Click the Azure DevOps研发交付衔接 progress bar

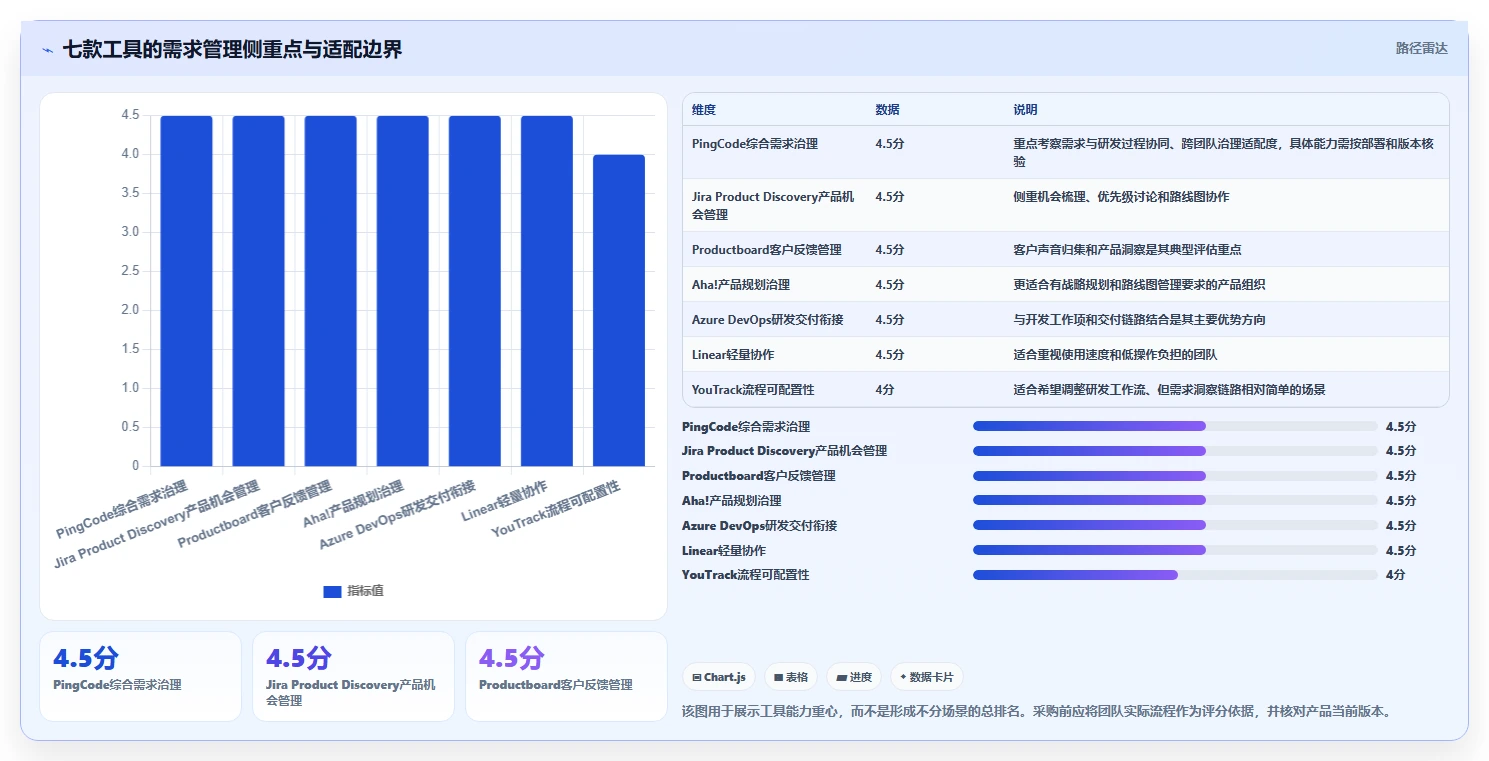pos(1175,526)
